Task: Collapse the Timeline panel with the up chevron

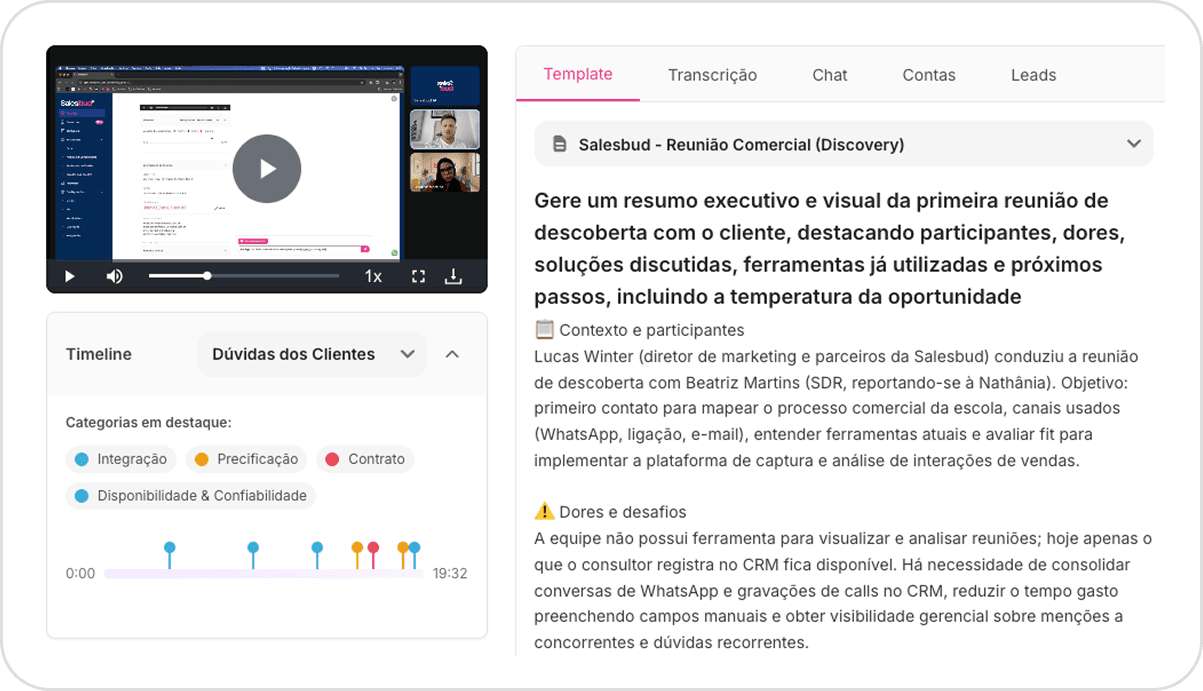Action: 452,354
